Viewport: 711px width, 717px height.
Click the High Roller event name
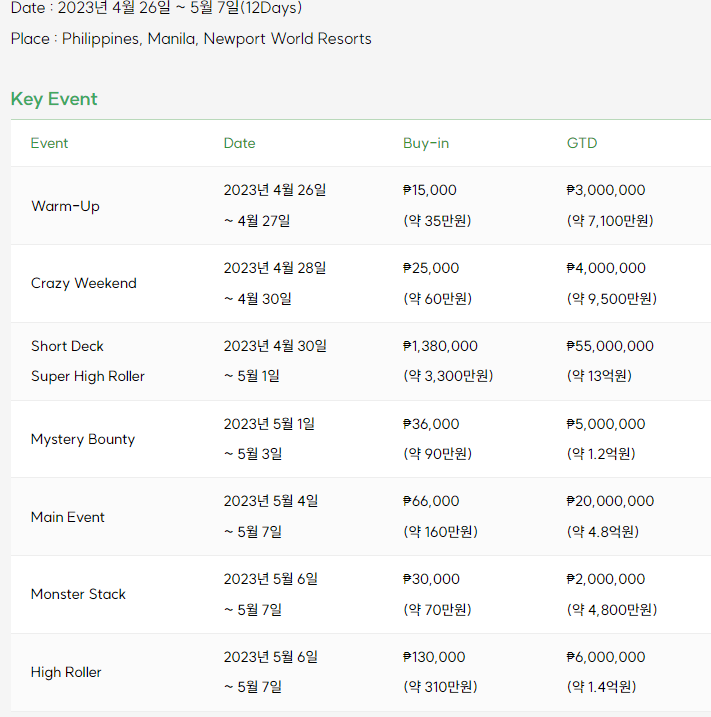click(x=66, y=672)
